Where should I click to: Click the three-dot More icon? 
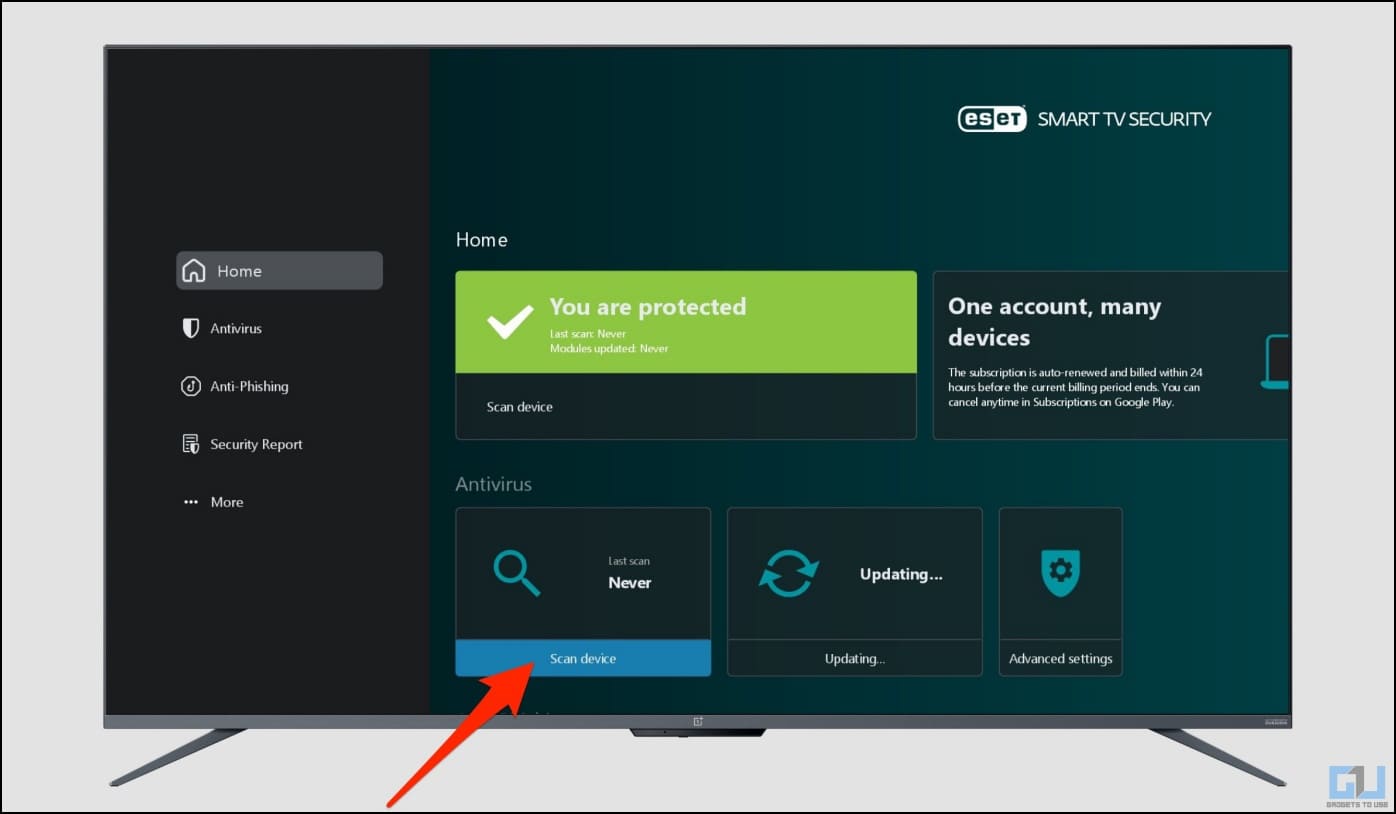(191, 502)
